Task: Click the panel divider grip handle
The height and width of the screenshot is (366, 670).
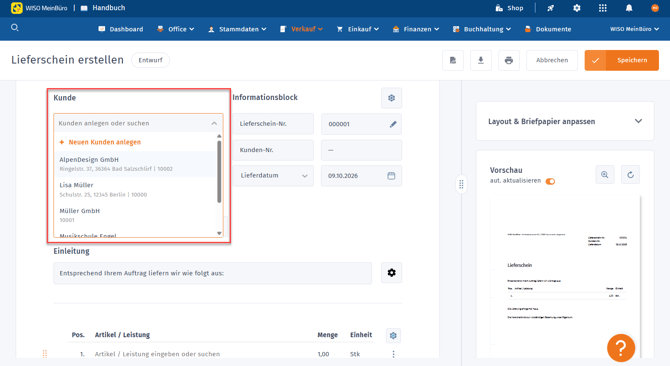Action: [461, 184]
